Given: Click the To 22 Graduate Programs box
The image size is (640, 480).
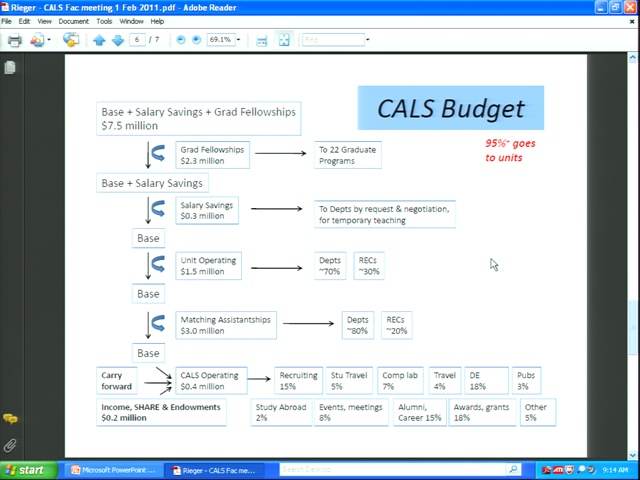Looking at the screenshot, I should coord(348,155).
